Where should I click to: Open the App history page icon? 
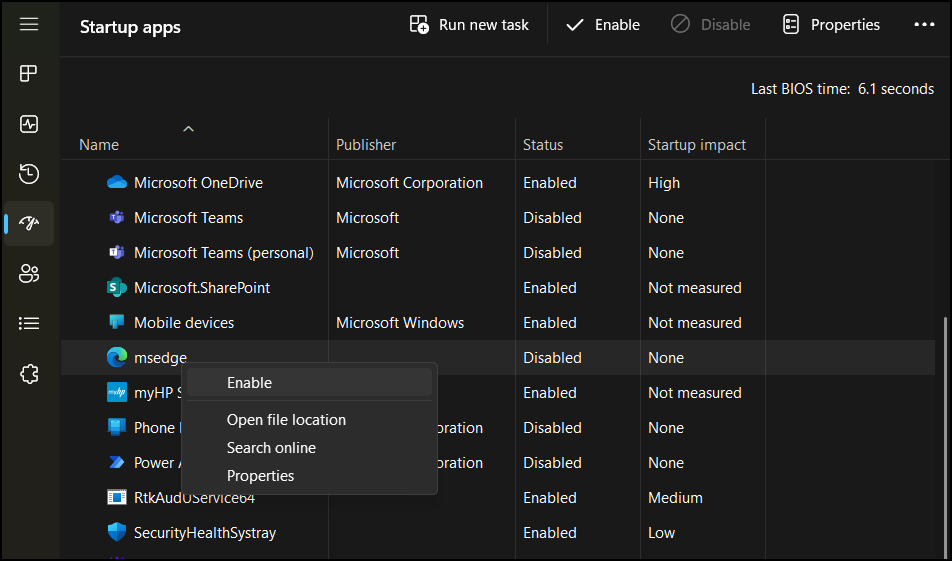point(29,174)
